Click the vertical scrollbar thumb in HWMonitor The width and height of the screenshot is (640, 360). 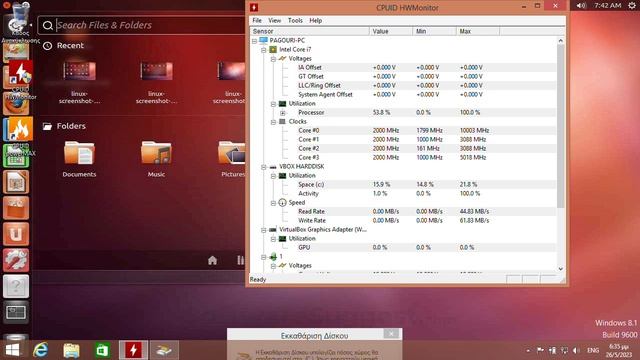560,126
